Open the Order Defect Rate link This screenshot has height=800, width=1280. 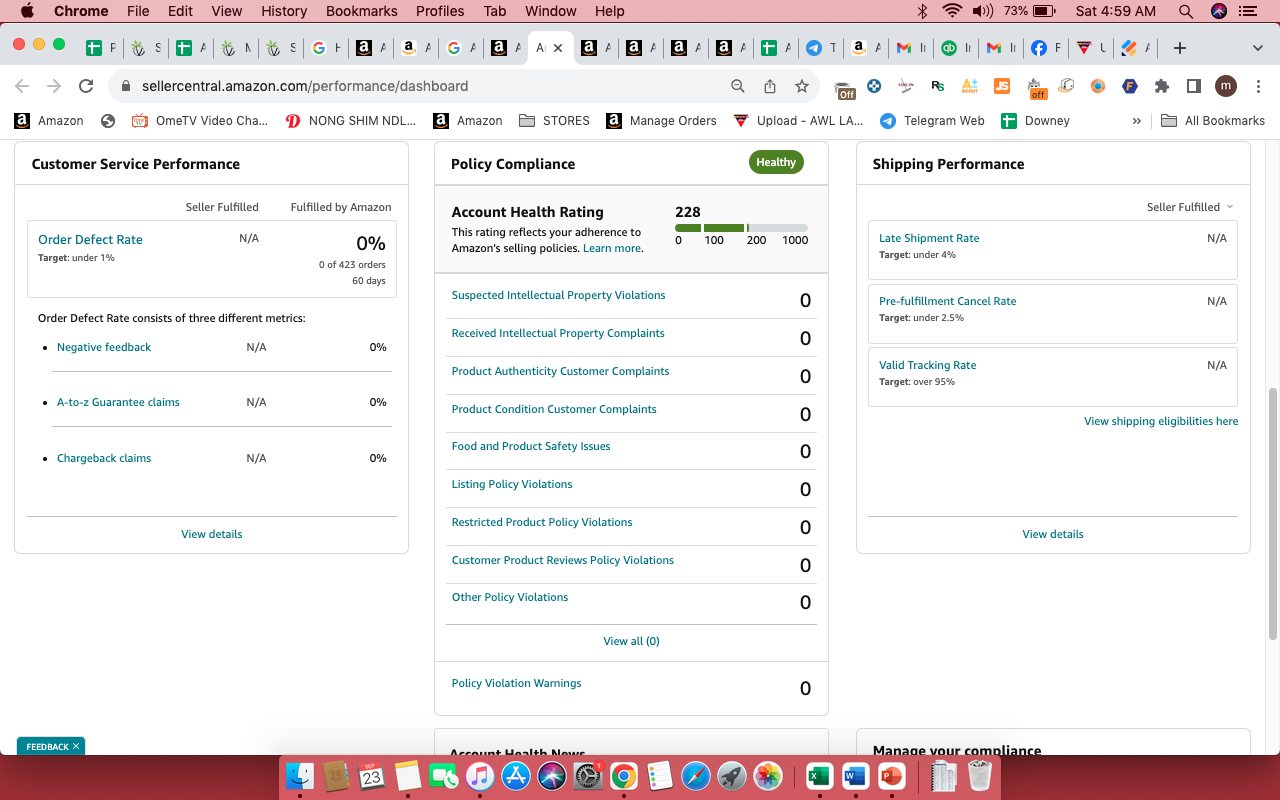click(90, 239)
